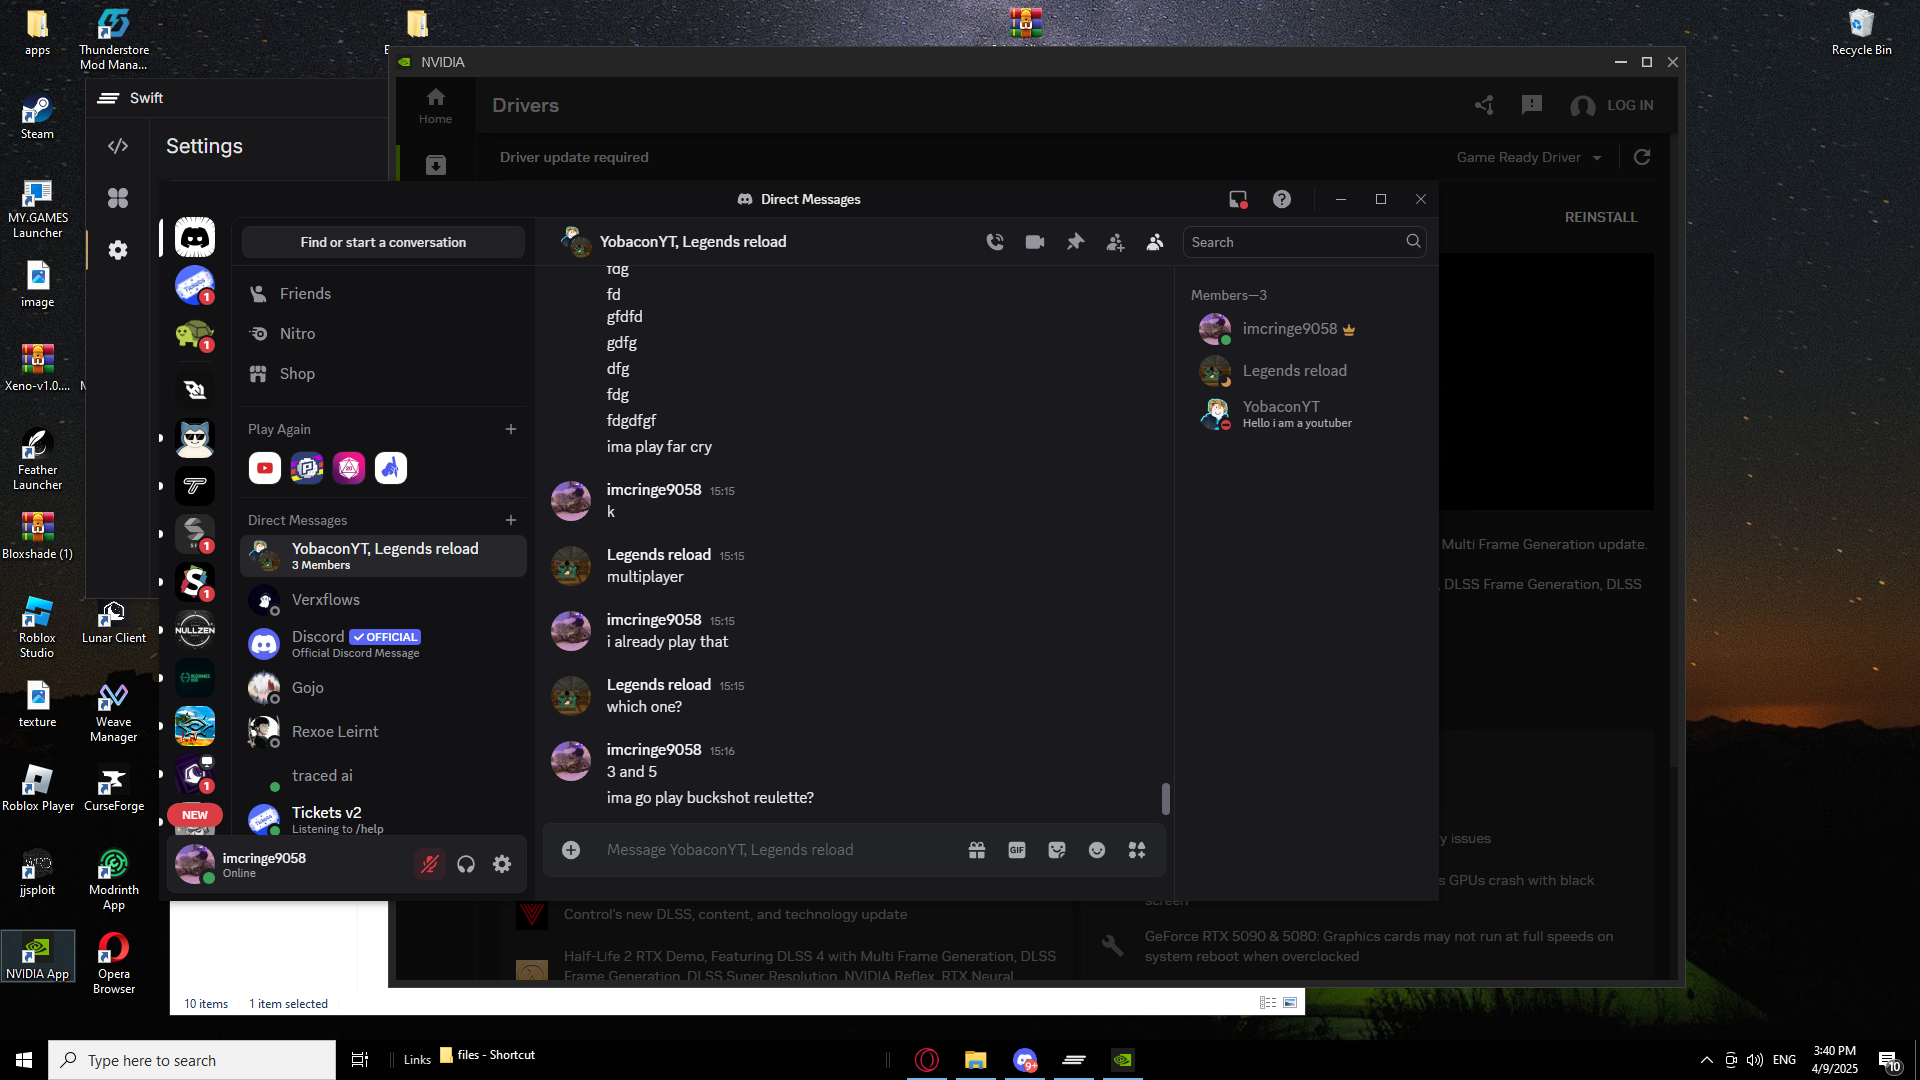
Task: Start a video call in Discord
Action: click(x=1035, y=242)
